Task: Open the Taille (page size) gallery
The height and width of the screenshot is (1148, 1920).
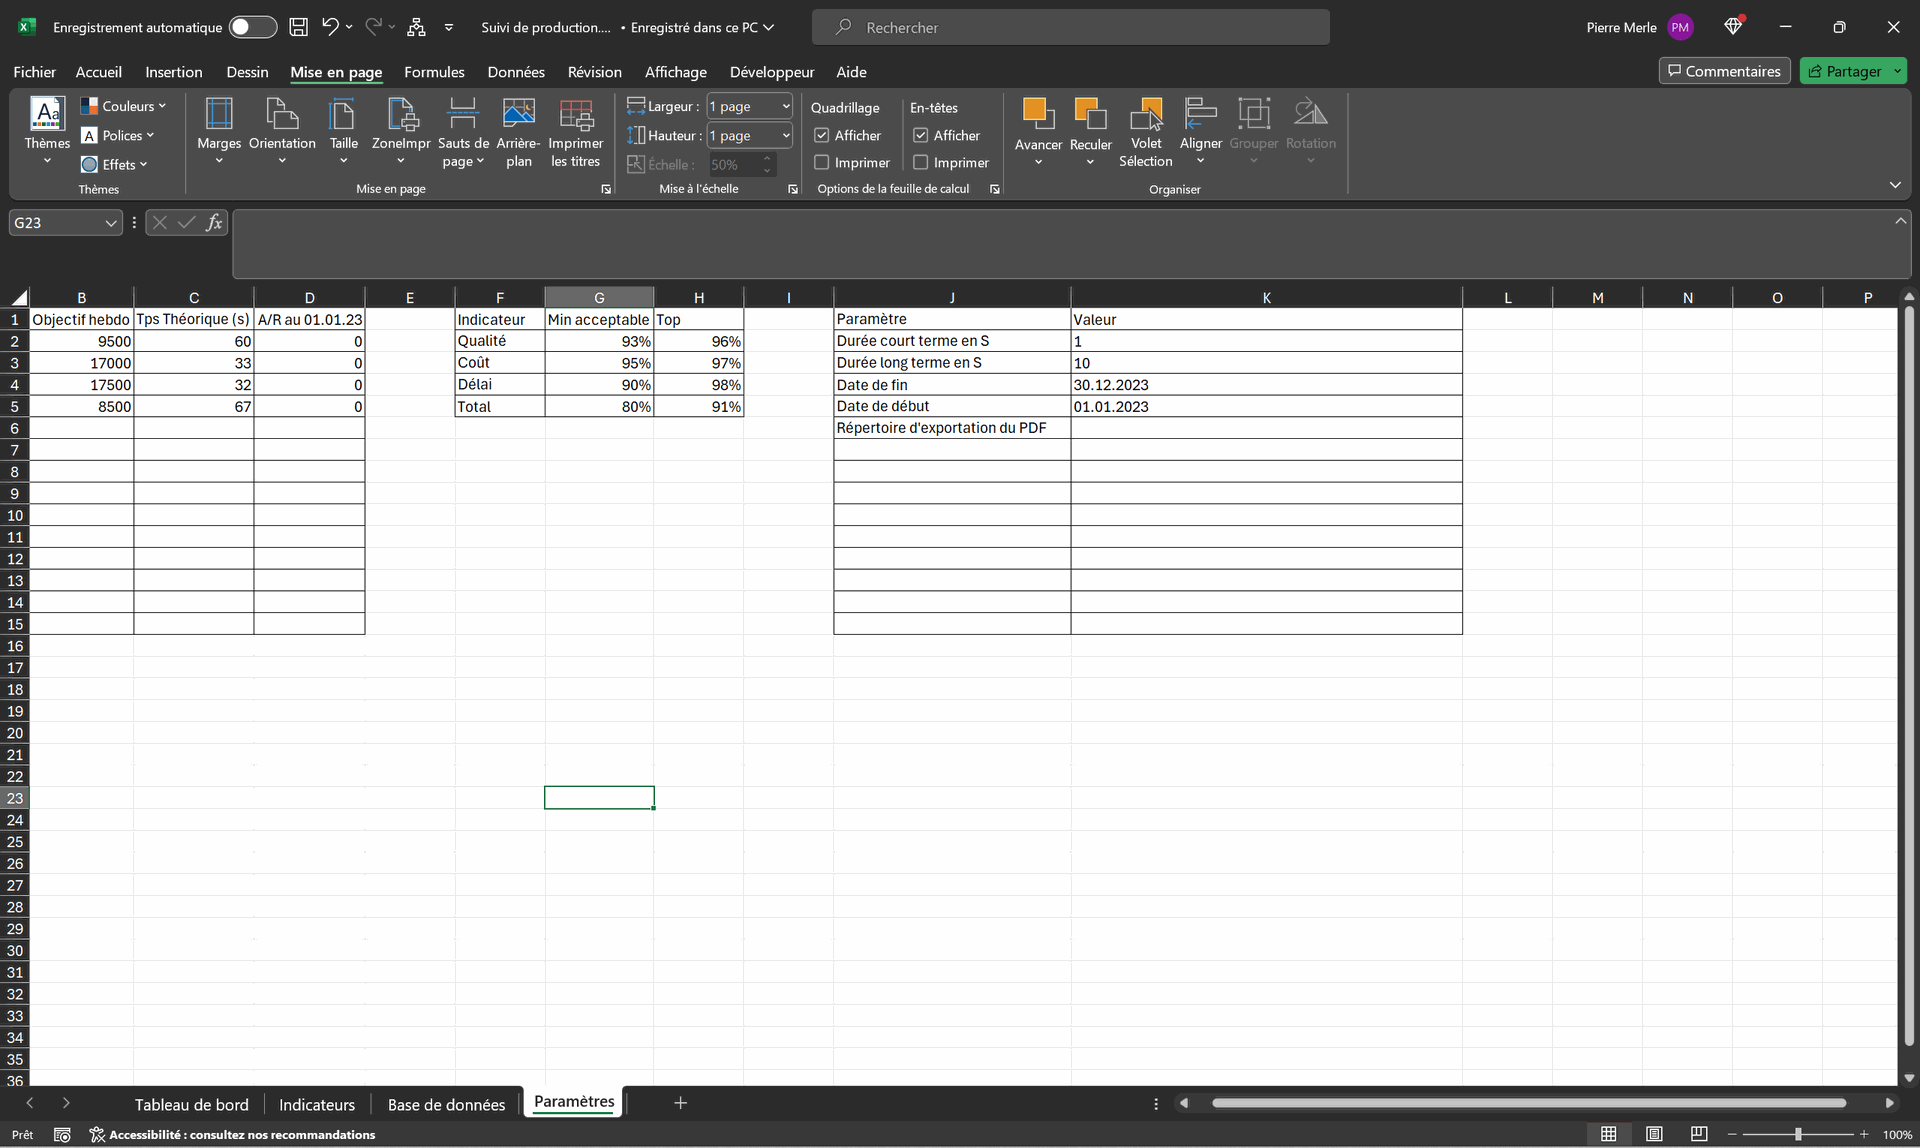Action: click(343, 131)
